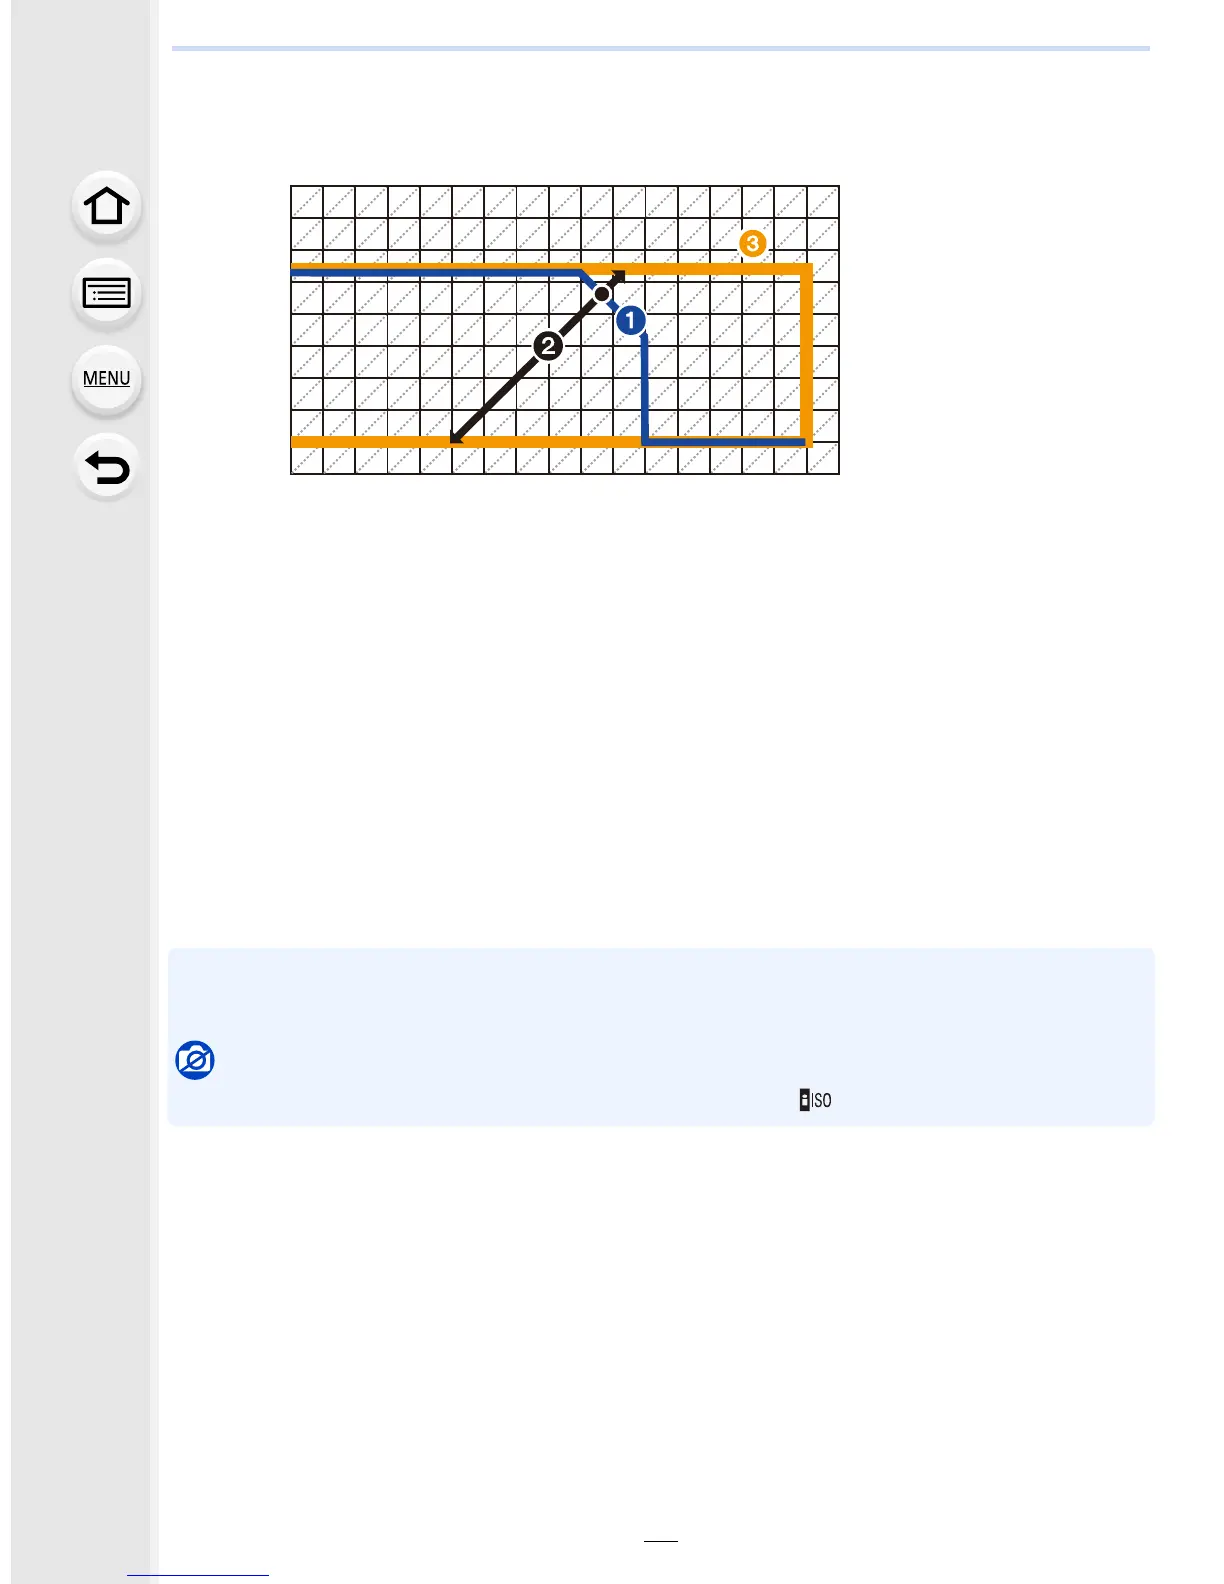The image size is (1224, 1584).
Task: Click the ISO icon in note box
Action: (x=815, y=1100)
